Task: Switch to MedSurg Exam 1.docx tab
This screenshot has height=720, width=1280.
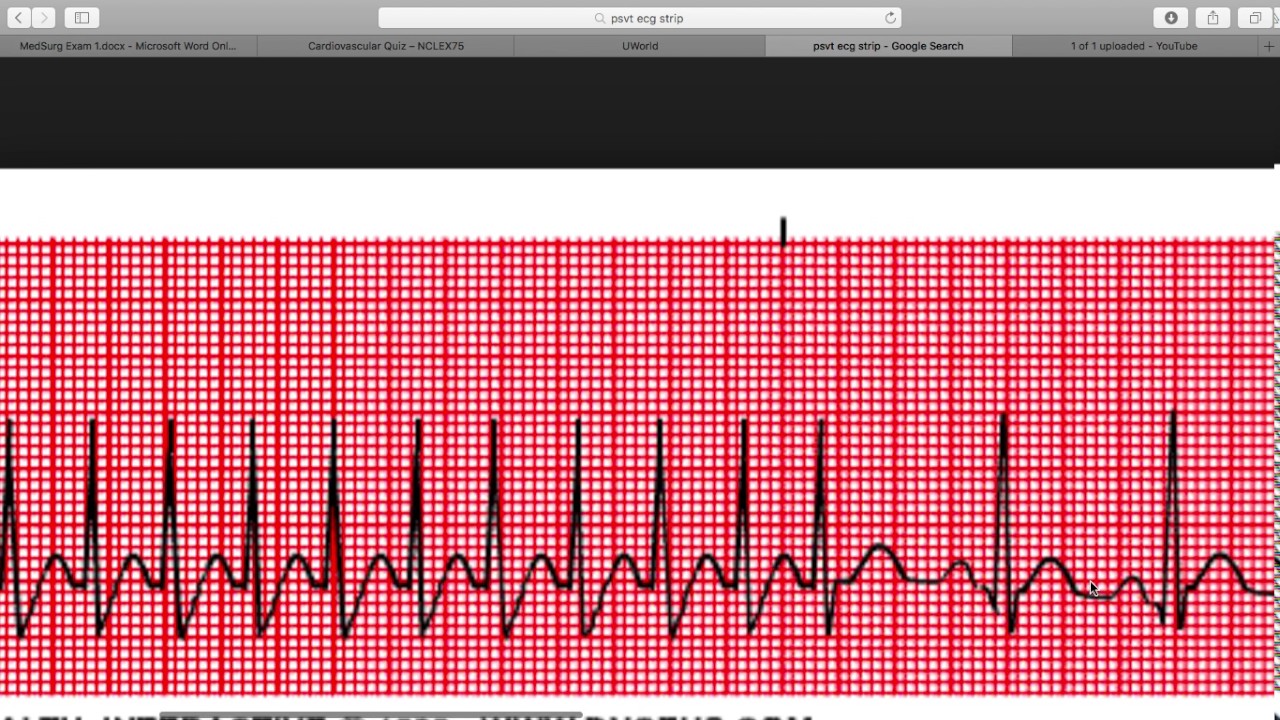Action: point(128,46)
